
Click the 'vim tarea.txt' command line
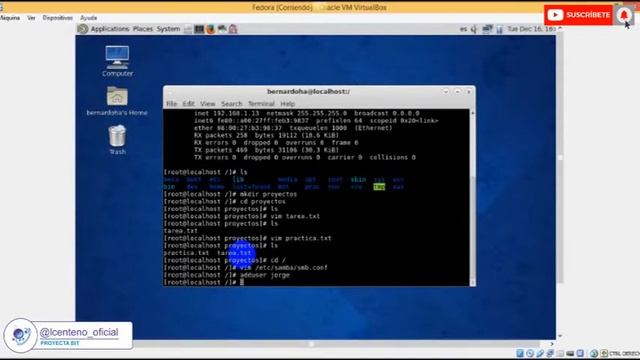coord(242,216)
